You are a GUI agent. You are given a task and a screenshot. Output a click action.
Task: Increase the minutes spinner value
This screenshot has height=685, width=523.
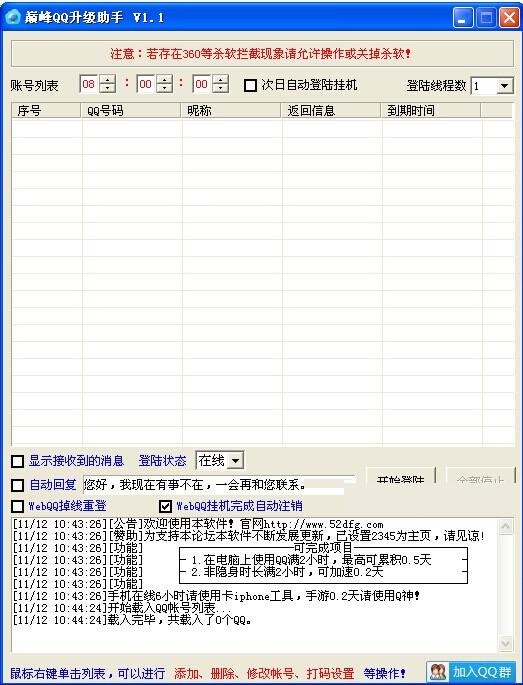[x=164, y=80]
